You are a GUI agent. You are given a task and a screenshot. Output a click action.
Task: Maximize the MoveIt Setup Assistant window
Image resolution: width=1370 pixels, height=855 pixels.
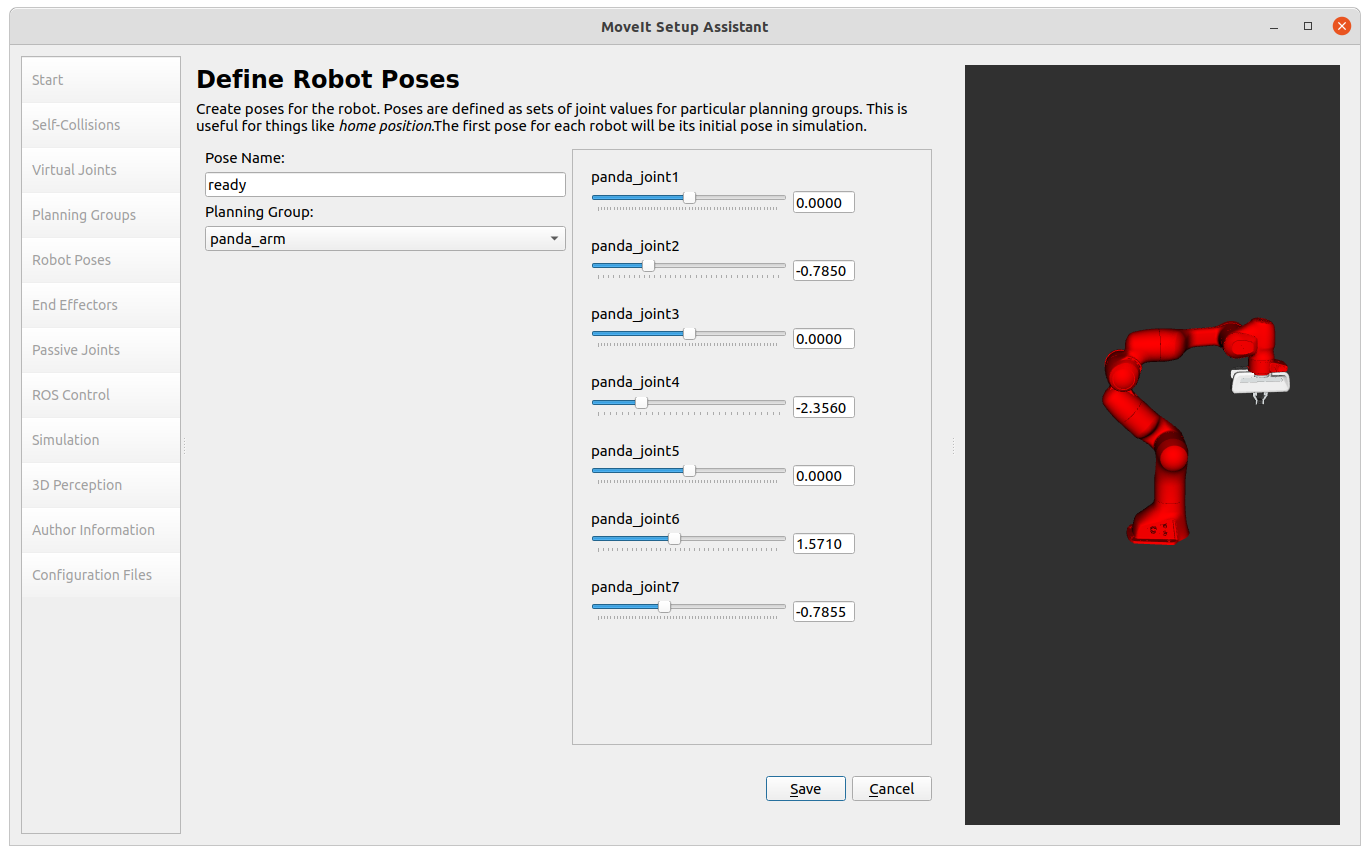[1308, 26]
